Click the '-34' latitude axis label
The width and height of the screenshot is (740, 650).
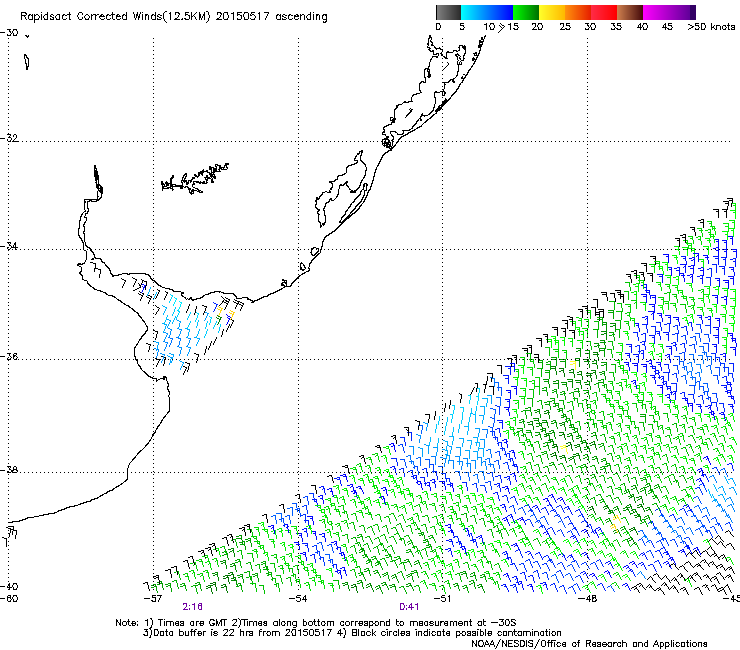[9, 246]
